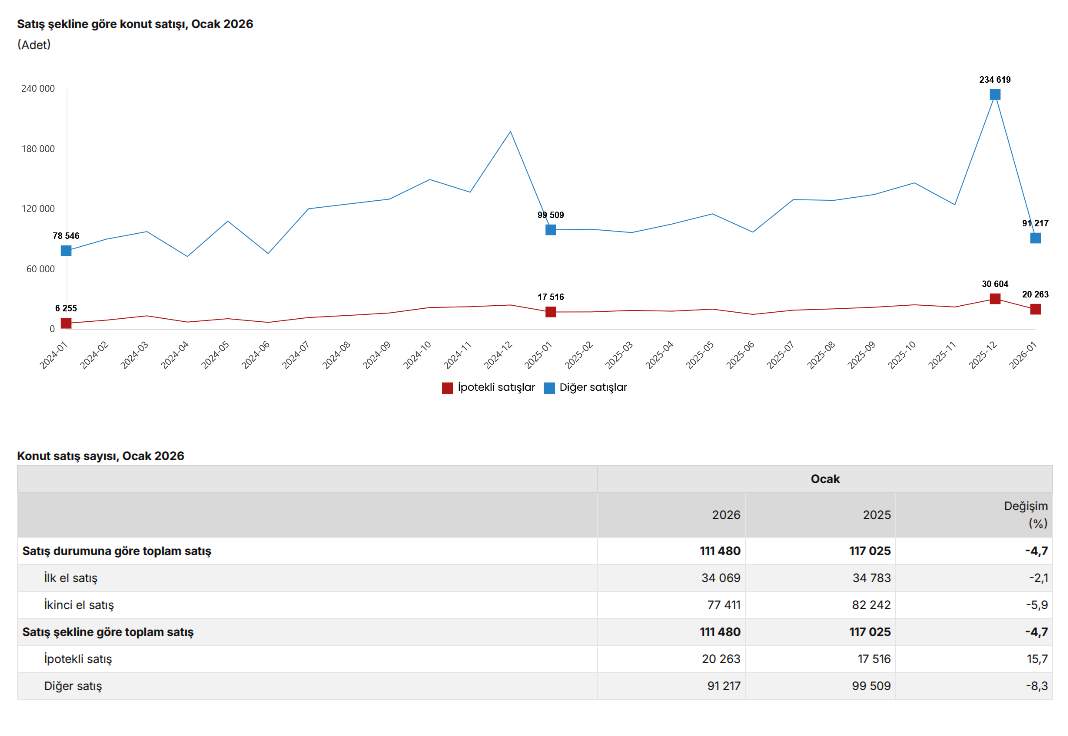Screen dimensions: 1068x736
Task: Click the blue 91 217 marker at 2026-01
Action: pos(1036,238)
